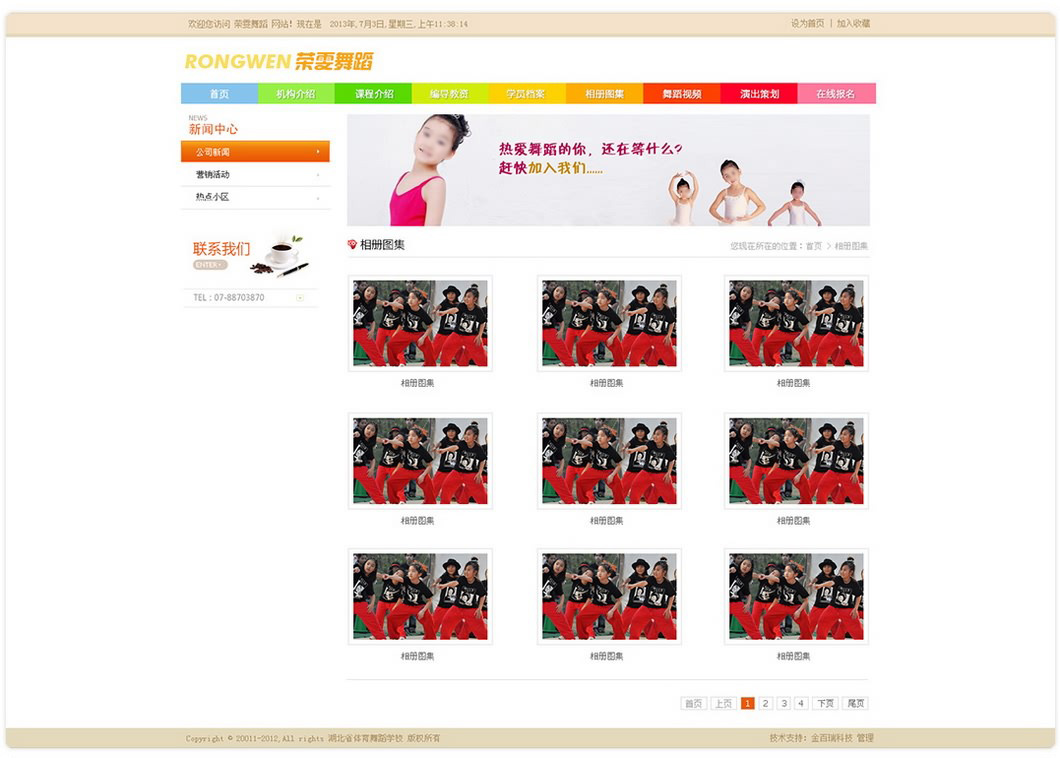This screenshot has height=758, width=1060.
Task: Go to page 4 in pagination
Action: pyautogui.click(x=800, y=703)
